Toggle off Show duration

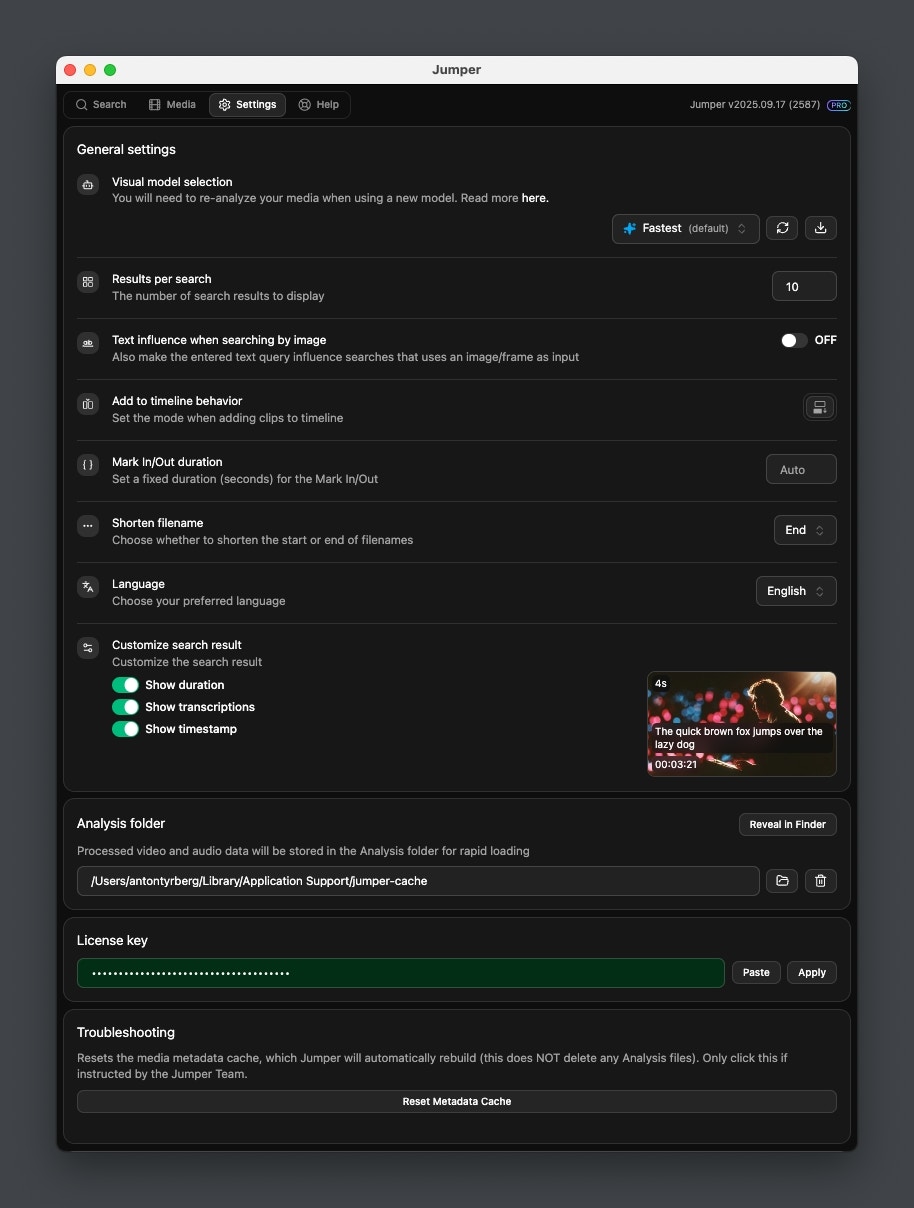125,685
